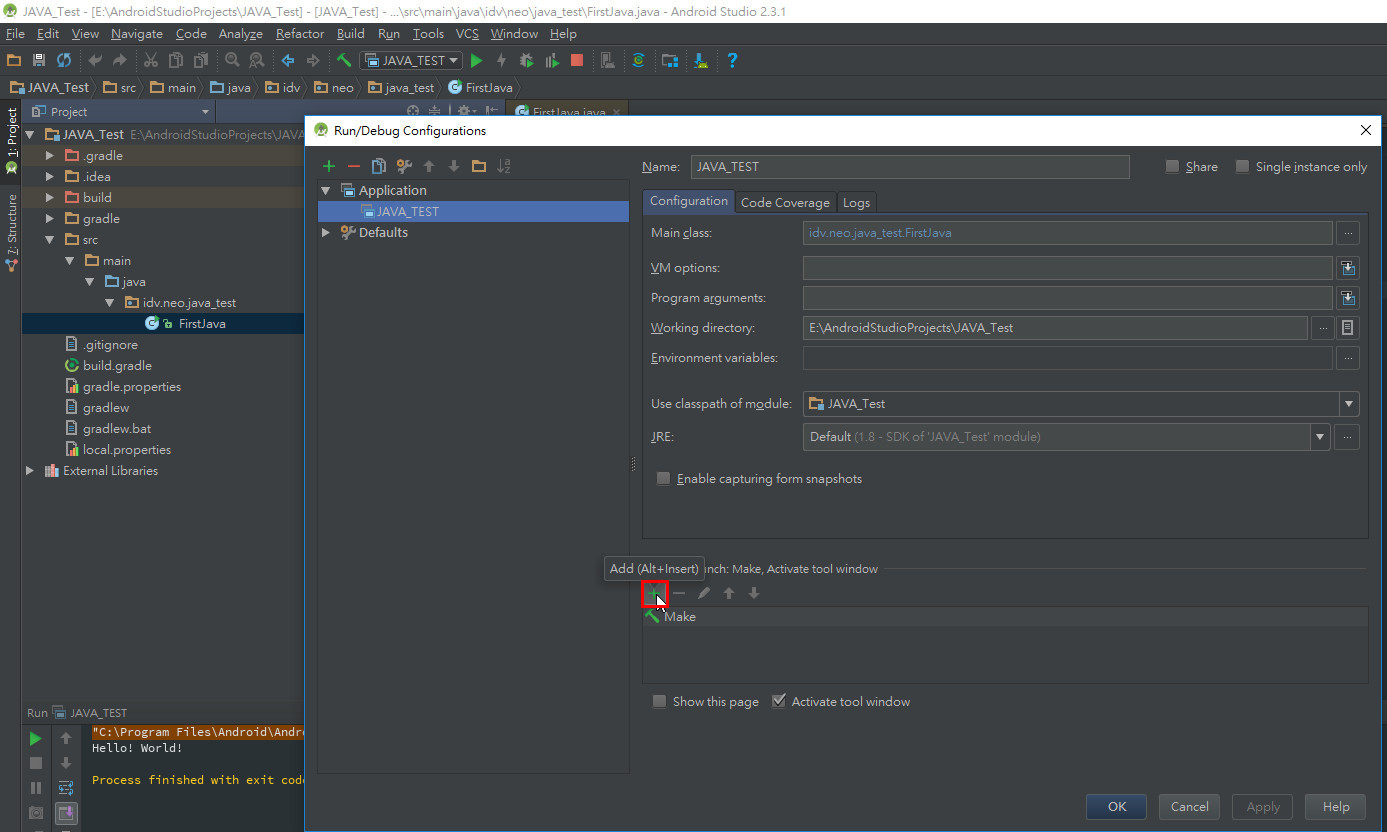Open JAVA_TEST run configuration dropdown in toolbar

[x=411, y=60]
